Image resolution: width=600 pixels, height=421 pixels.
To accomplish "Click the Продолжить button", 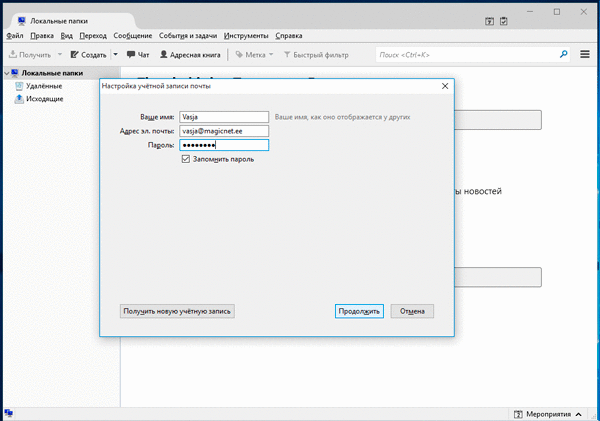I will (359, 311).
